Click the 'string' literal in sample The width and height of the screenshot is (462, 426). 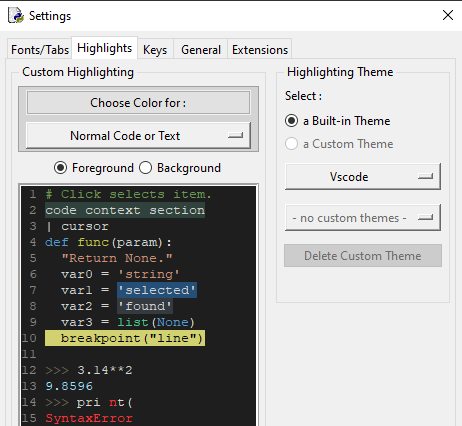[149, 274]
